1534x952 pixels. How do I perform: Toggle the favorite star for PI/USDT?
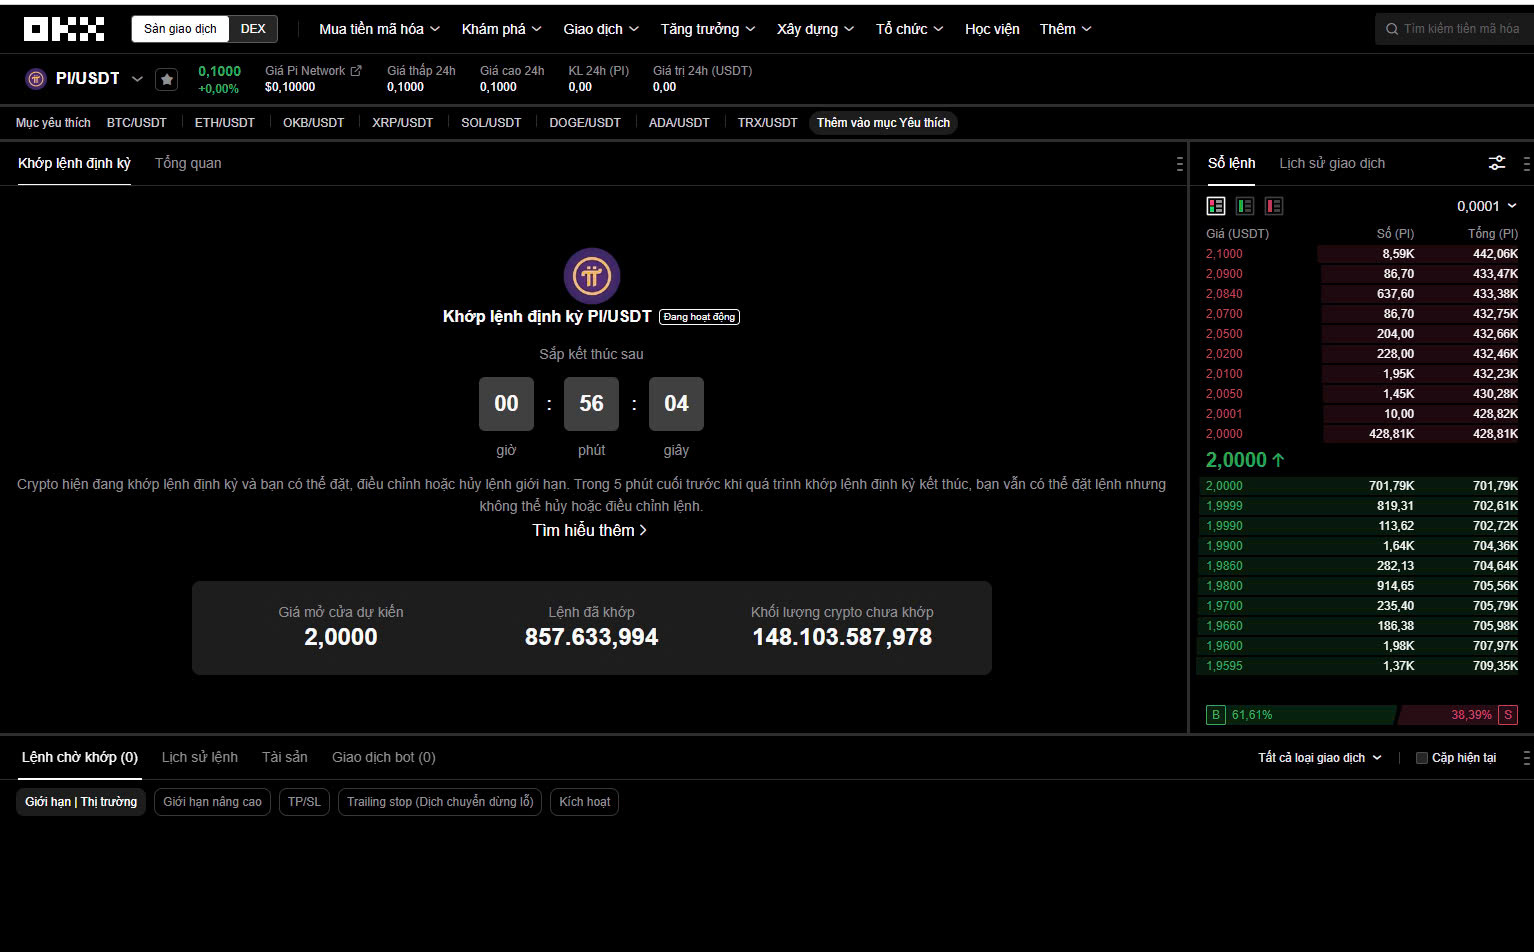pos(166,79)
